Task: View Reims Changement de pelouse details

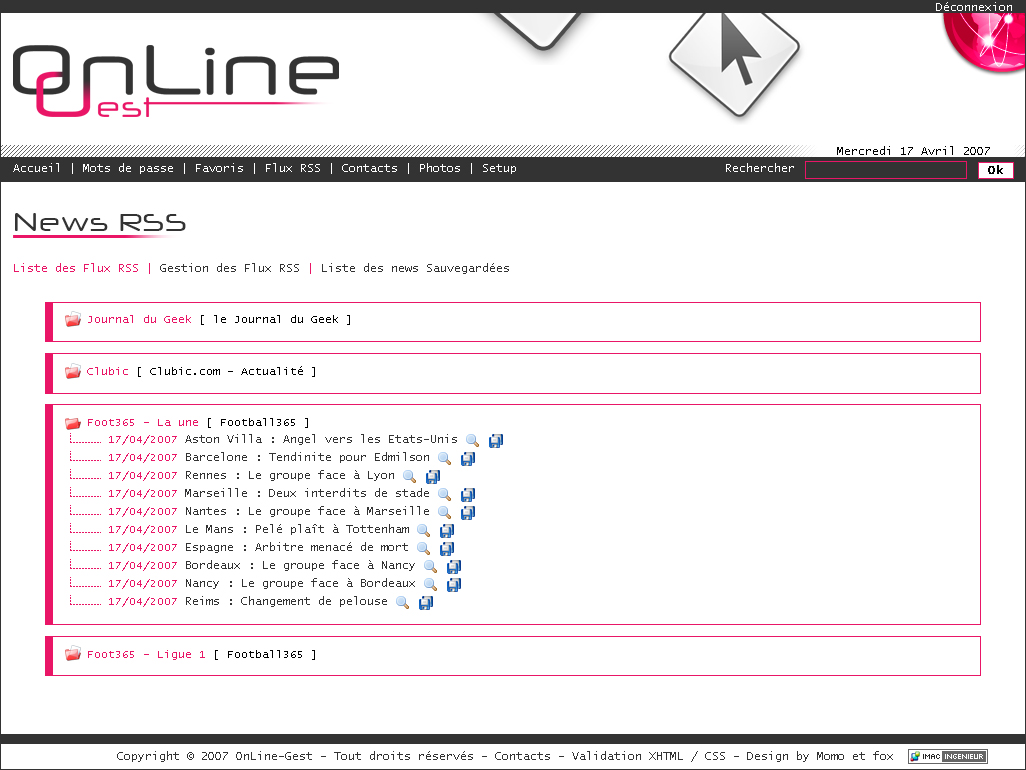Action: pyautogui.click(x=402, y=602)
